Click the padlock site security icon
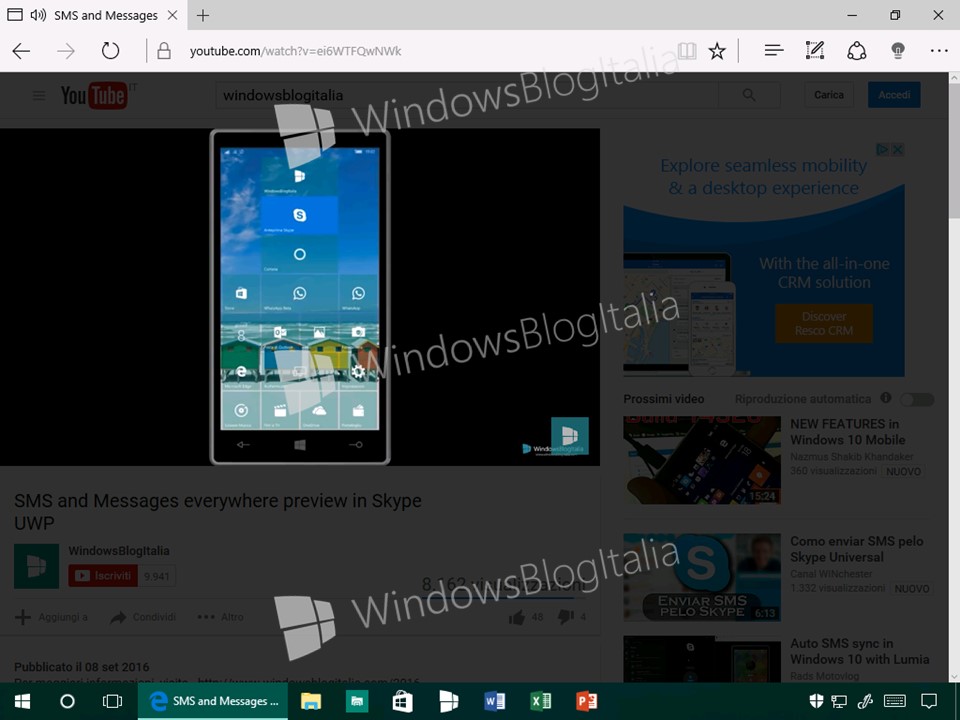960x720 pixels. click(163, 51)
